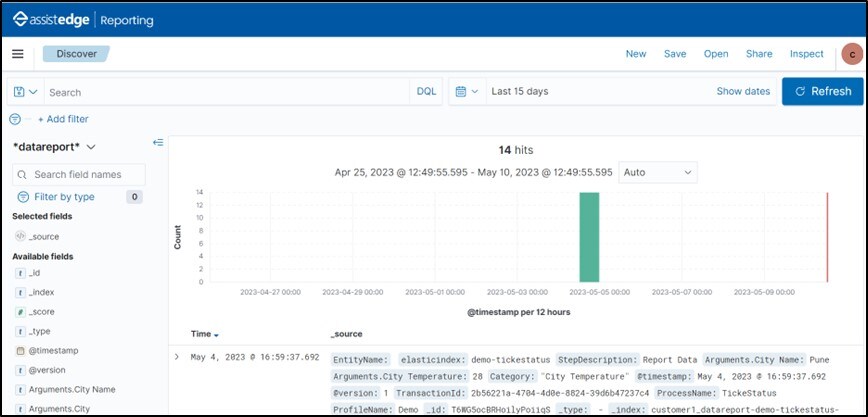Select Inspect in the top menu
The image size is (868, 417).
click(807, 54)
